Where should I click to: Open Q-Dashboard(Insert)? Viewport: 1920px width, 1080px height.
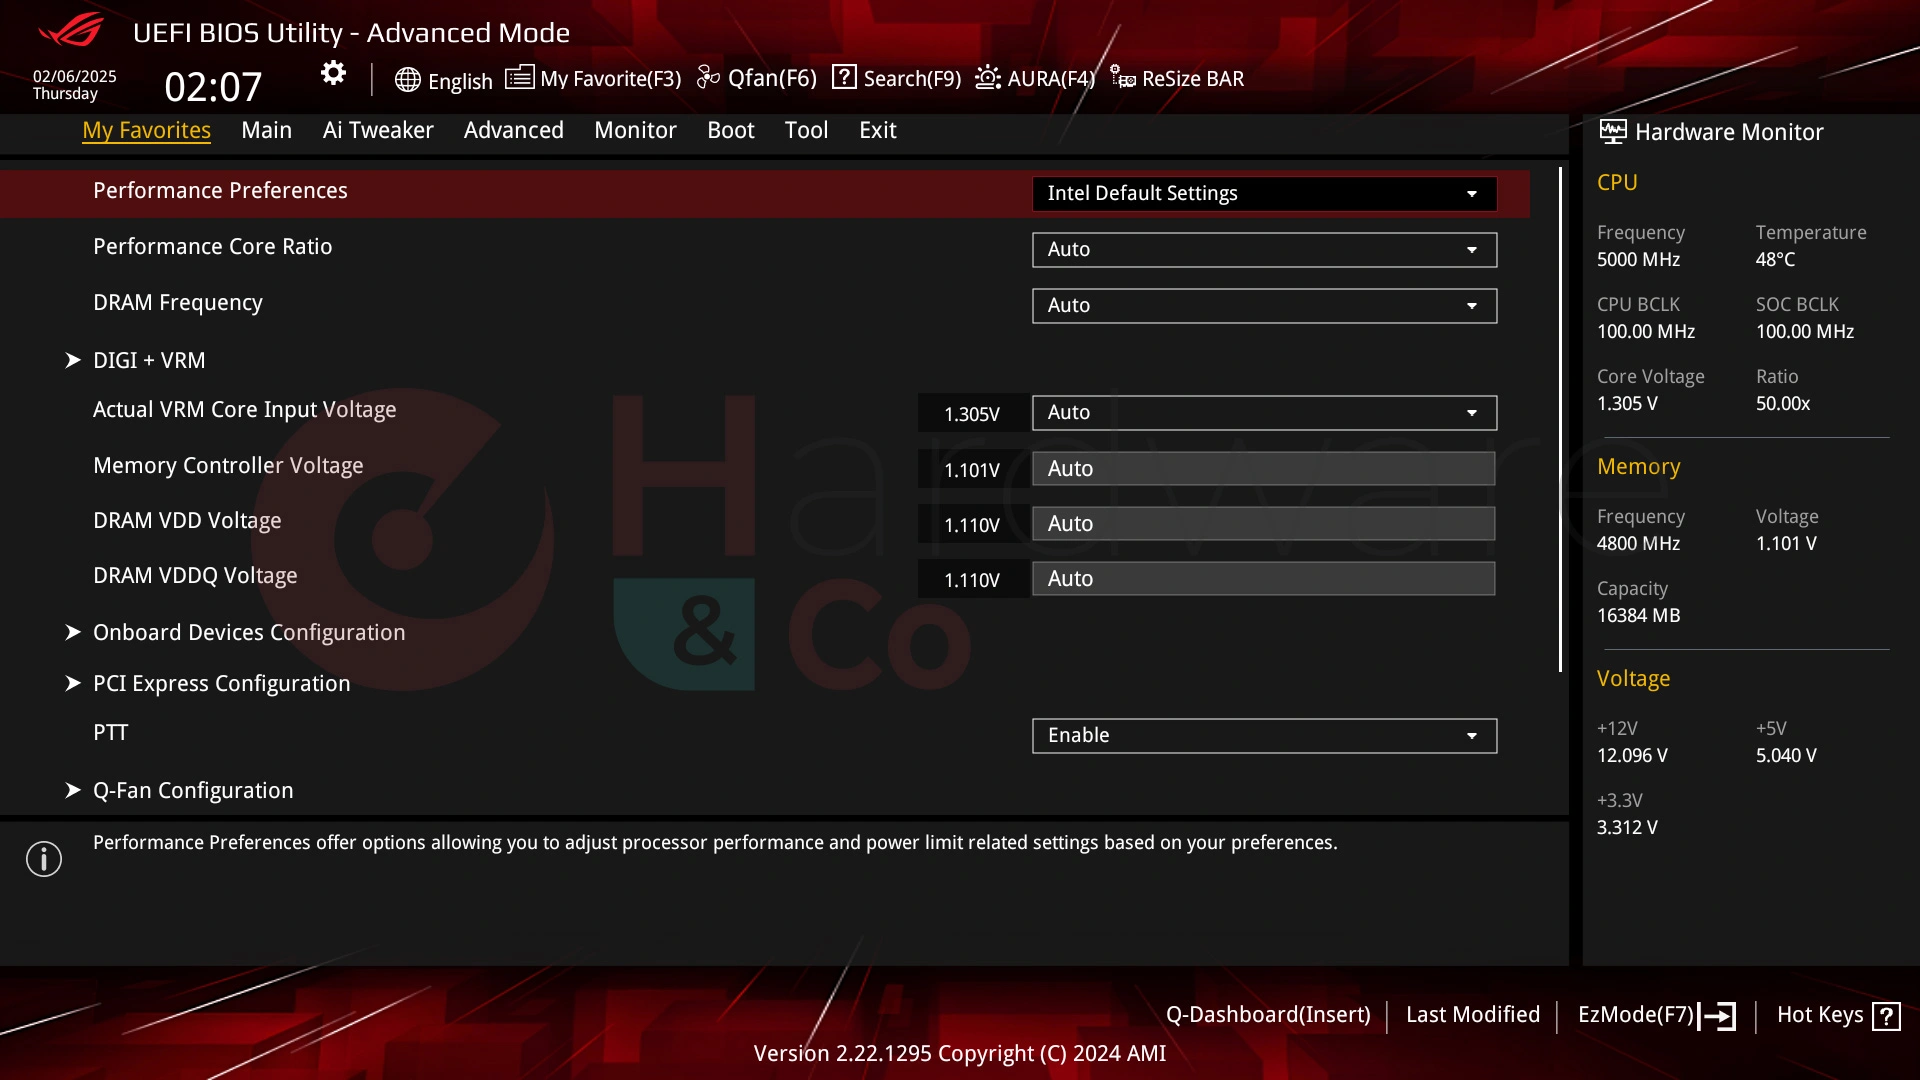point(1268,1014)
